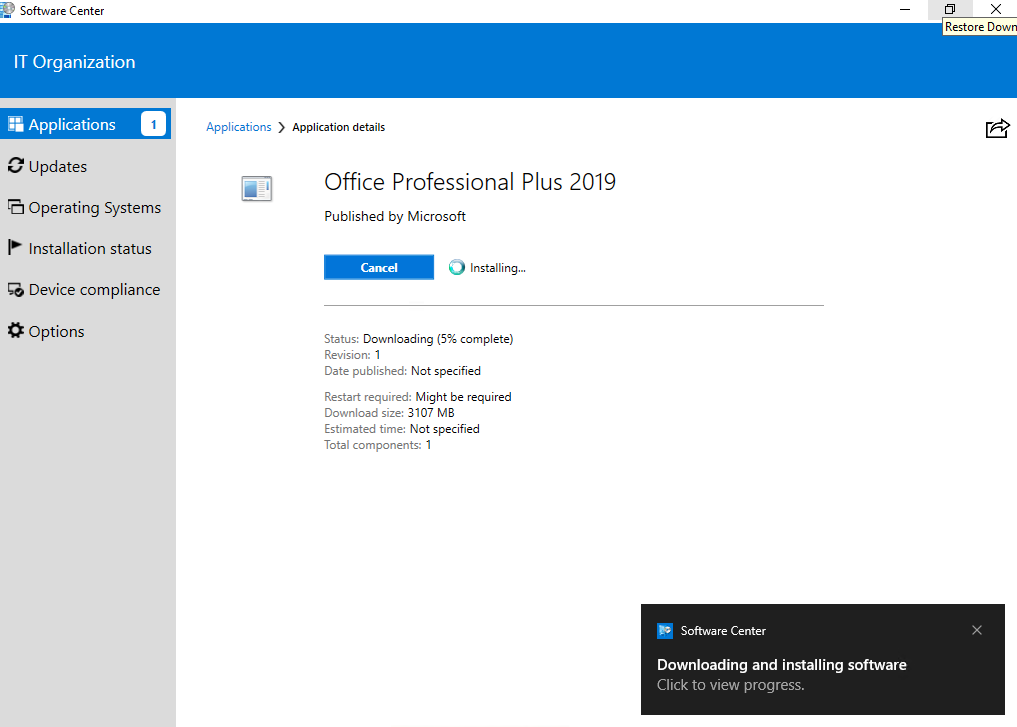Restore down the Software Center window
The height and width of the screenshot is (727, 1017).
(950, 9)
